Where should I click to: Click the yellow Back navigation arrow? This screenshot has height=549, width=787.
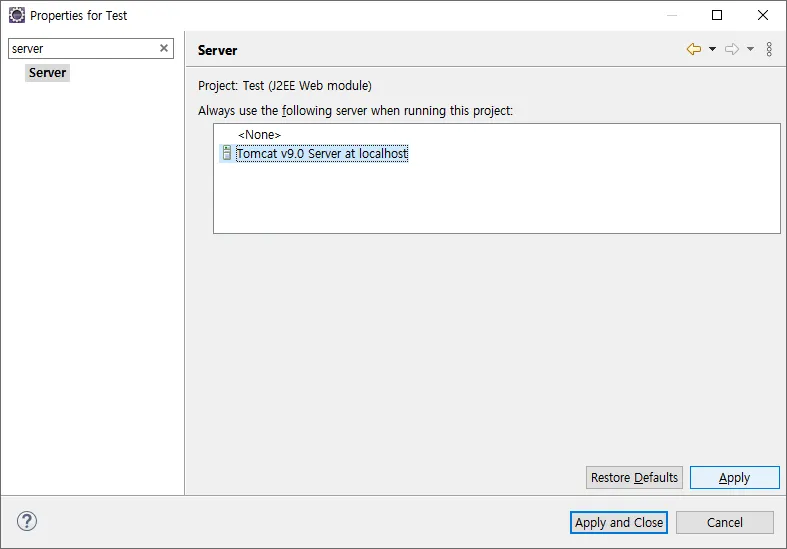[693, 49]
